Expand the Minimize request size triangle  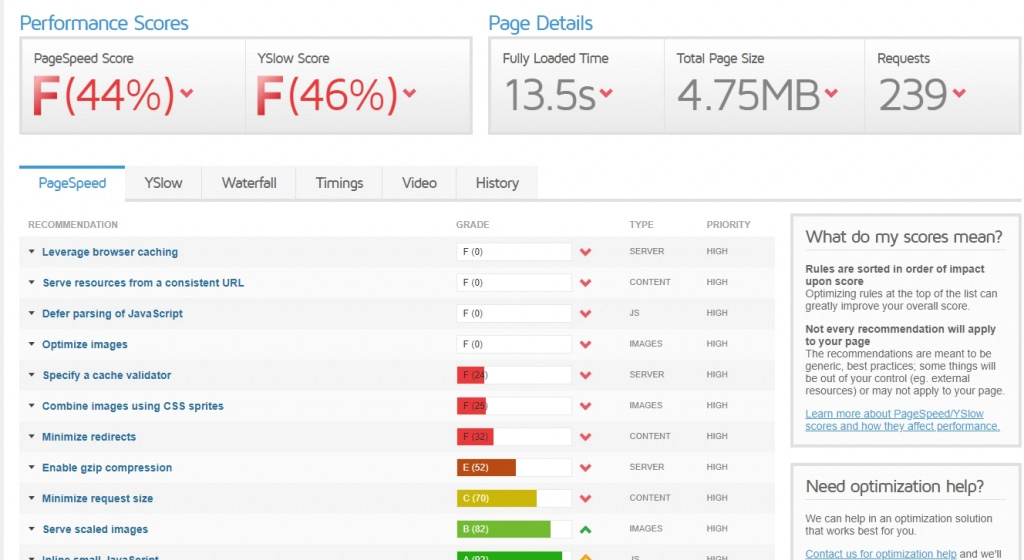pos(31,497)
